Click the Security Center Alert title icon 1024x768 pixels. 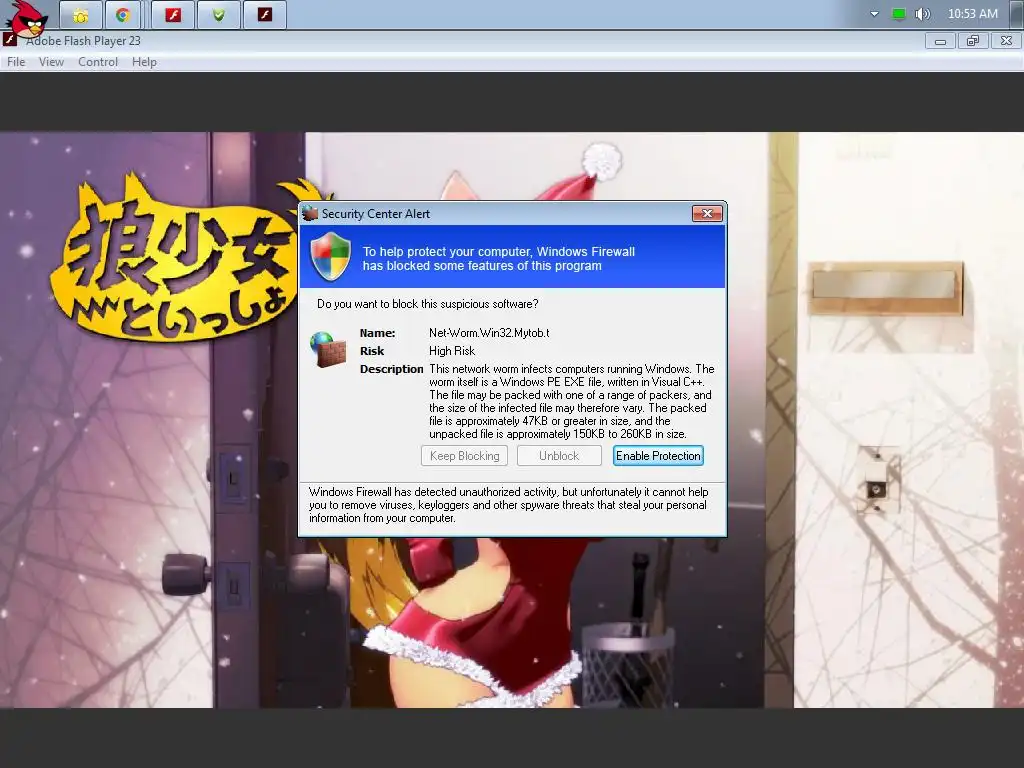pyautogui.click(x=310, y=214)
